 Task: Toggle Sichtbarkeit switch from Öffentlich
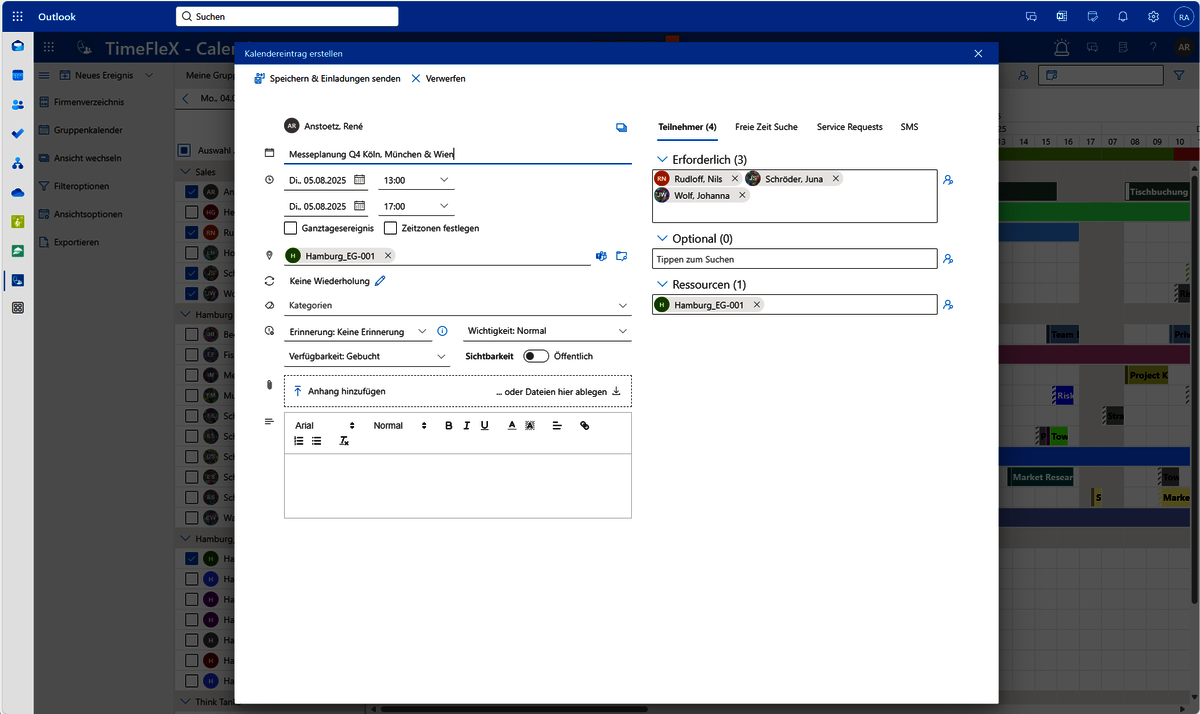tap(536, 356)
